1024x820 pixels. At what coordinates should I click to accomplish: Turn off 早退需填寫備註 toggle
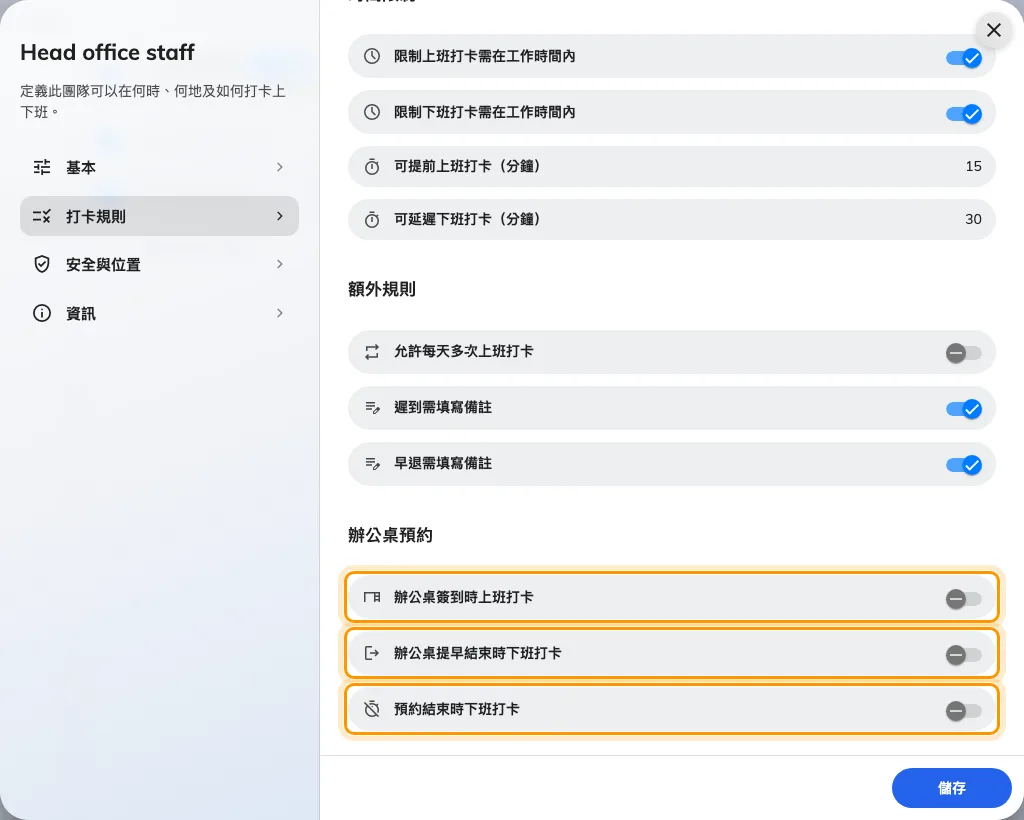tap(964, 465)
